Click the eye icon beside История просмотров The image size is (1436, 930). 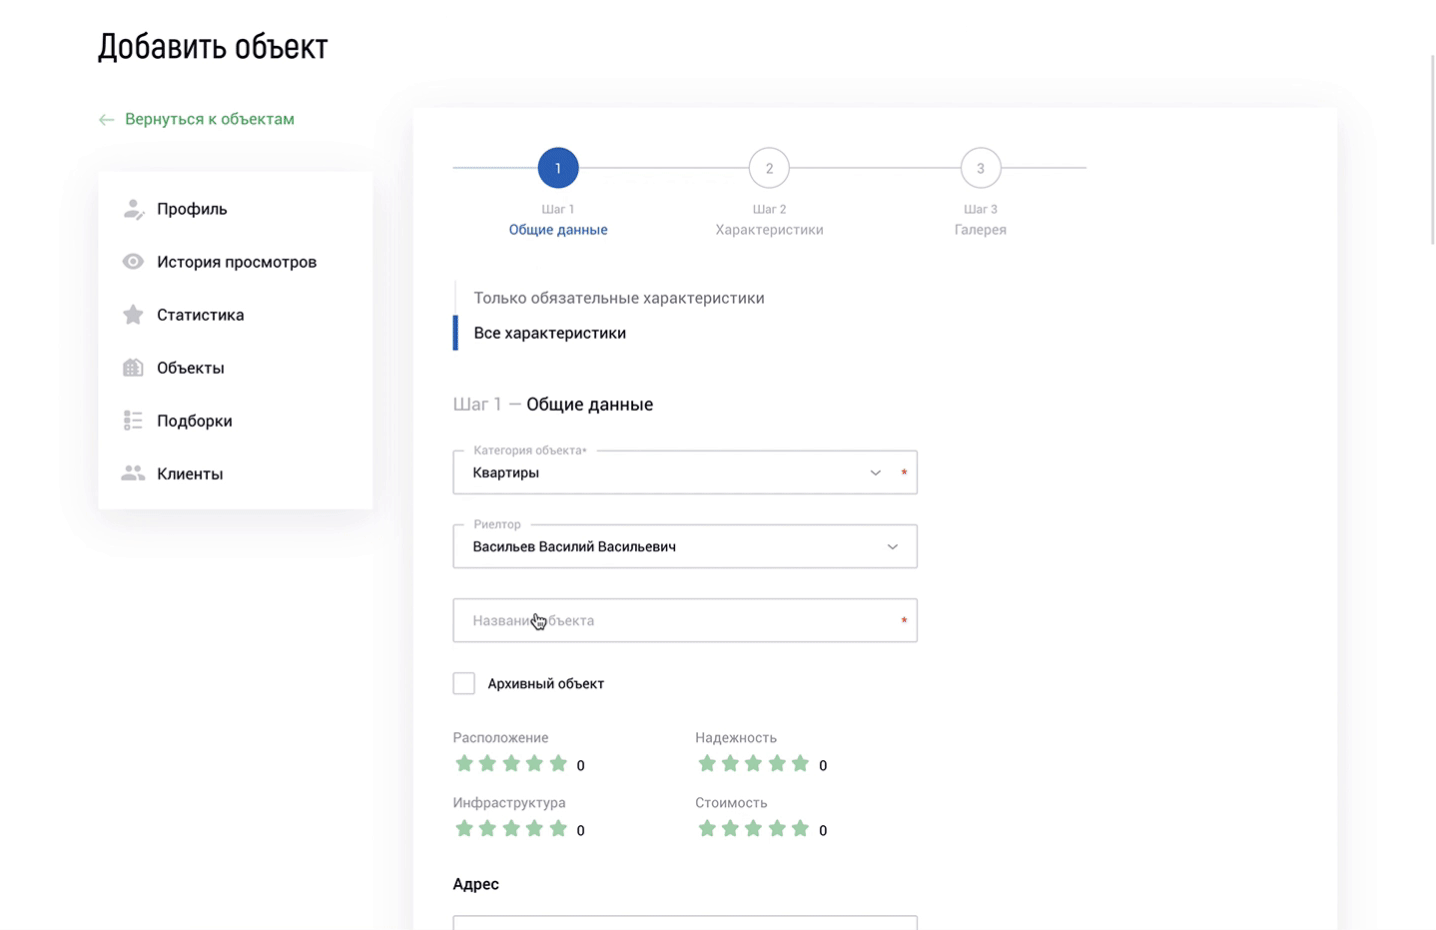[x=133, y=262]
